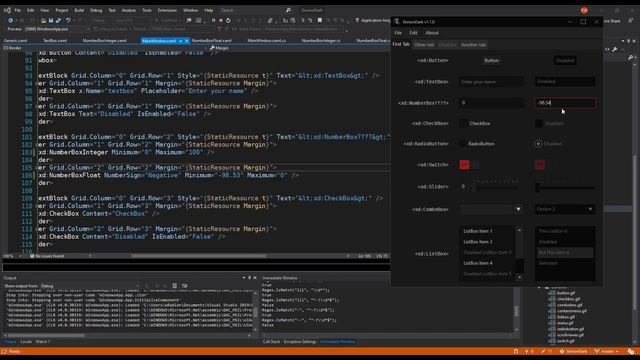Viewport: 640px width, 360px height.
Task: Click the Pause debugging (Break All) icon
Action: click(213, 20)
